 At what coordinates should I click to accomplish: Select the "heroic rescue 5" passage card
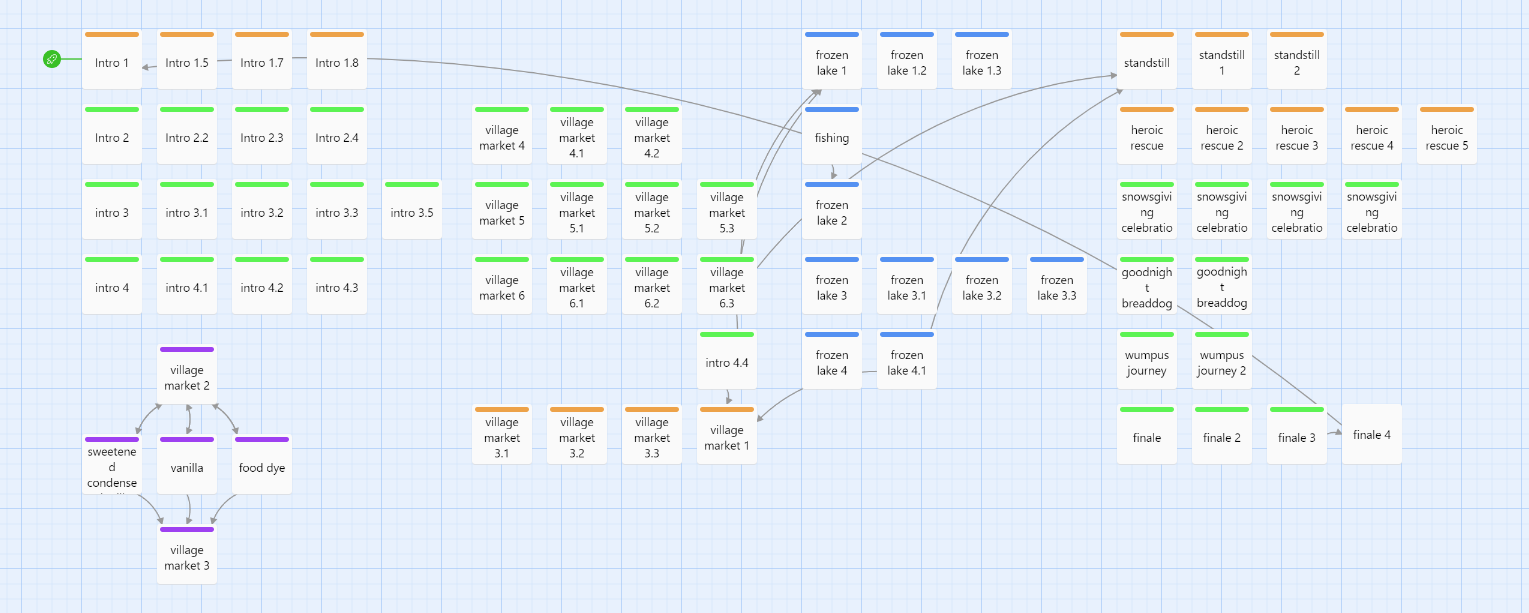coord(1447,135)
